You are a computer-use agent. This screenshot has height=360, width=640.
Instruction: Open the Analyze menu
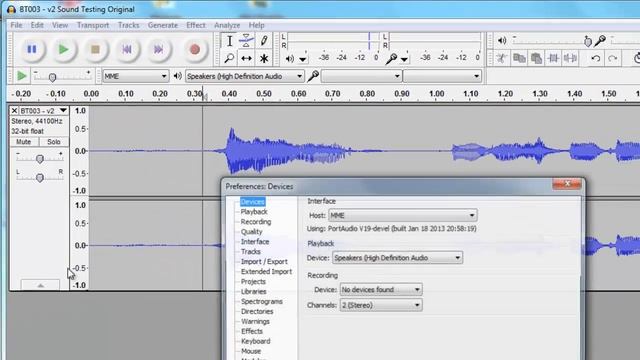[227, 25]
